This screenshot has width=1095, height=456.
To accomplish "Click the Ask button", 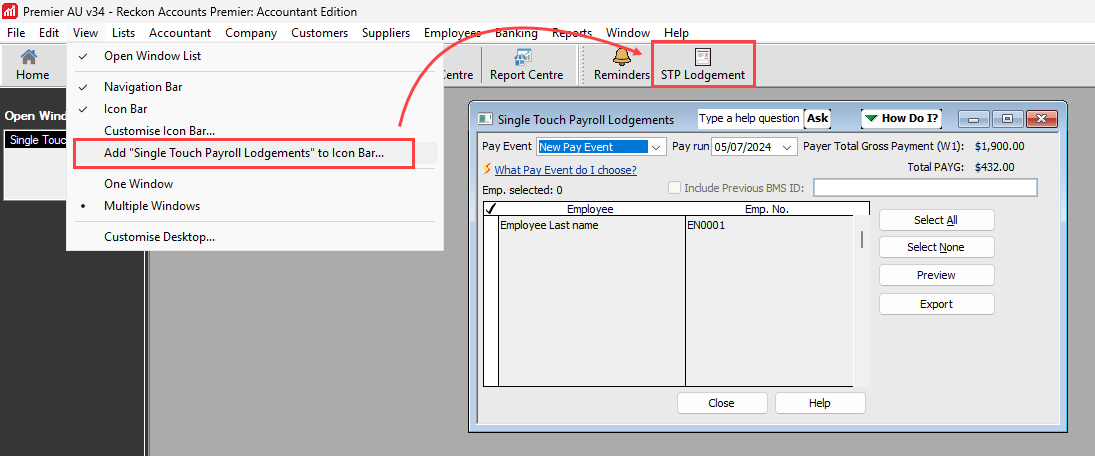I will click(x=817, y=118).
